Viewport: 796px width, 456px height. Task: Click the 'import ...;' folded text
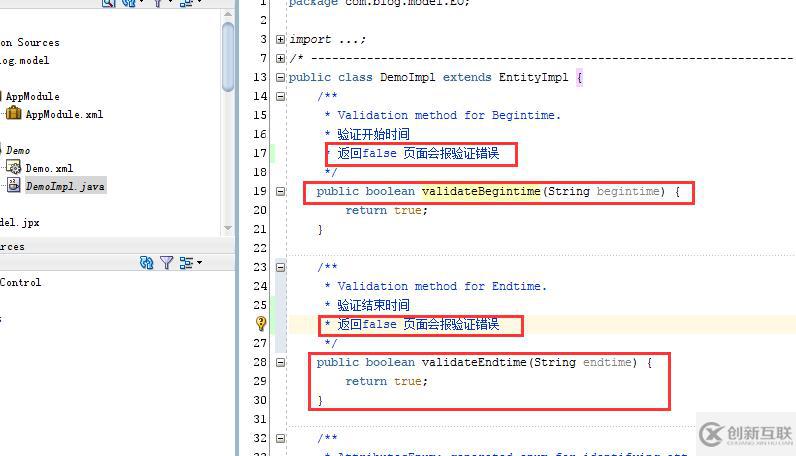coord(327,39)
